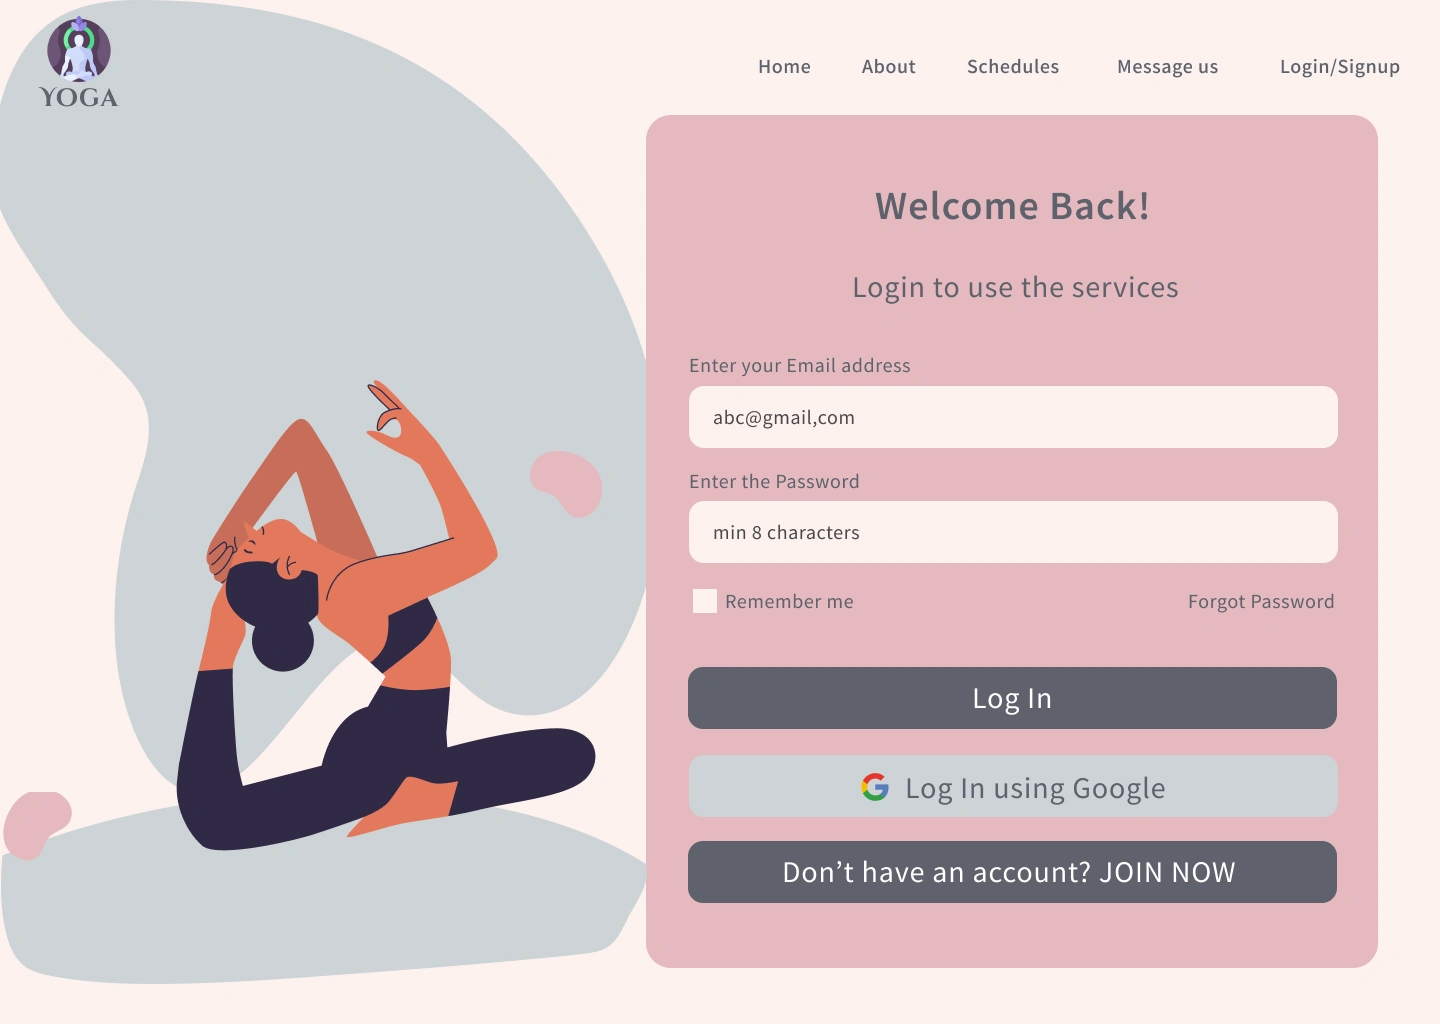
Task: Focus the Email address input field
Action: (1013, 417)
